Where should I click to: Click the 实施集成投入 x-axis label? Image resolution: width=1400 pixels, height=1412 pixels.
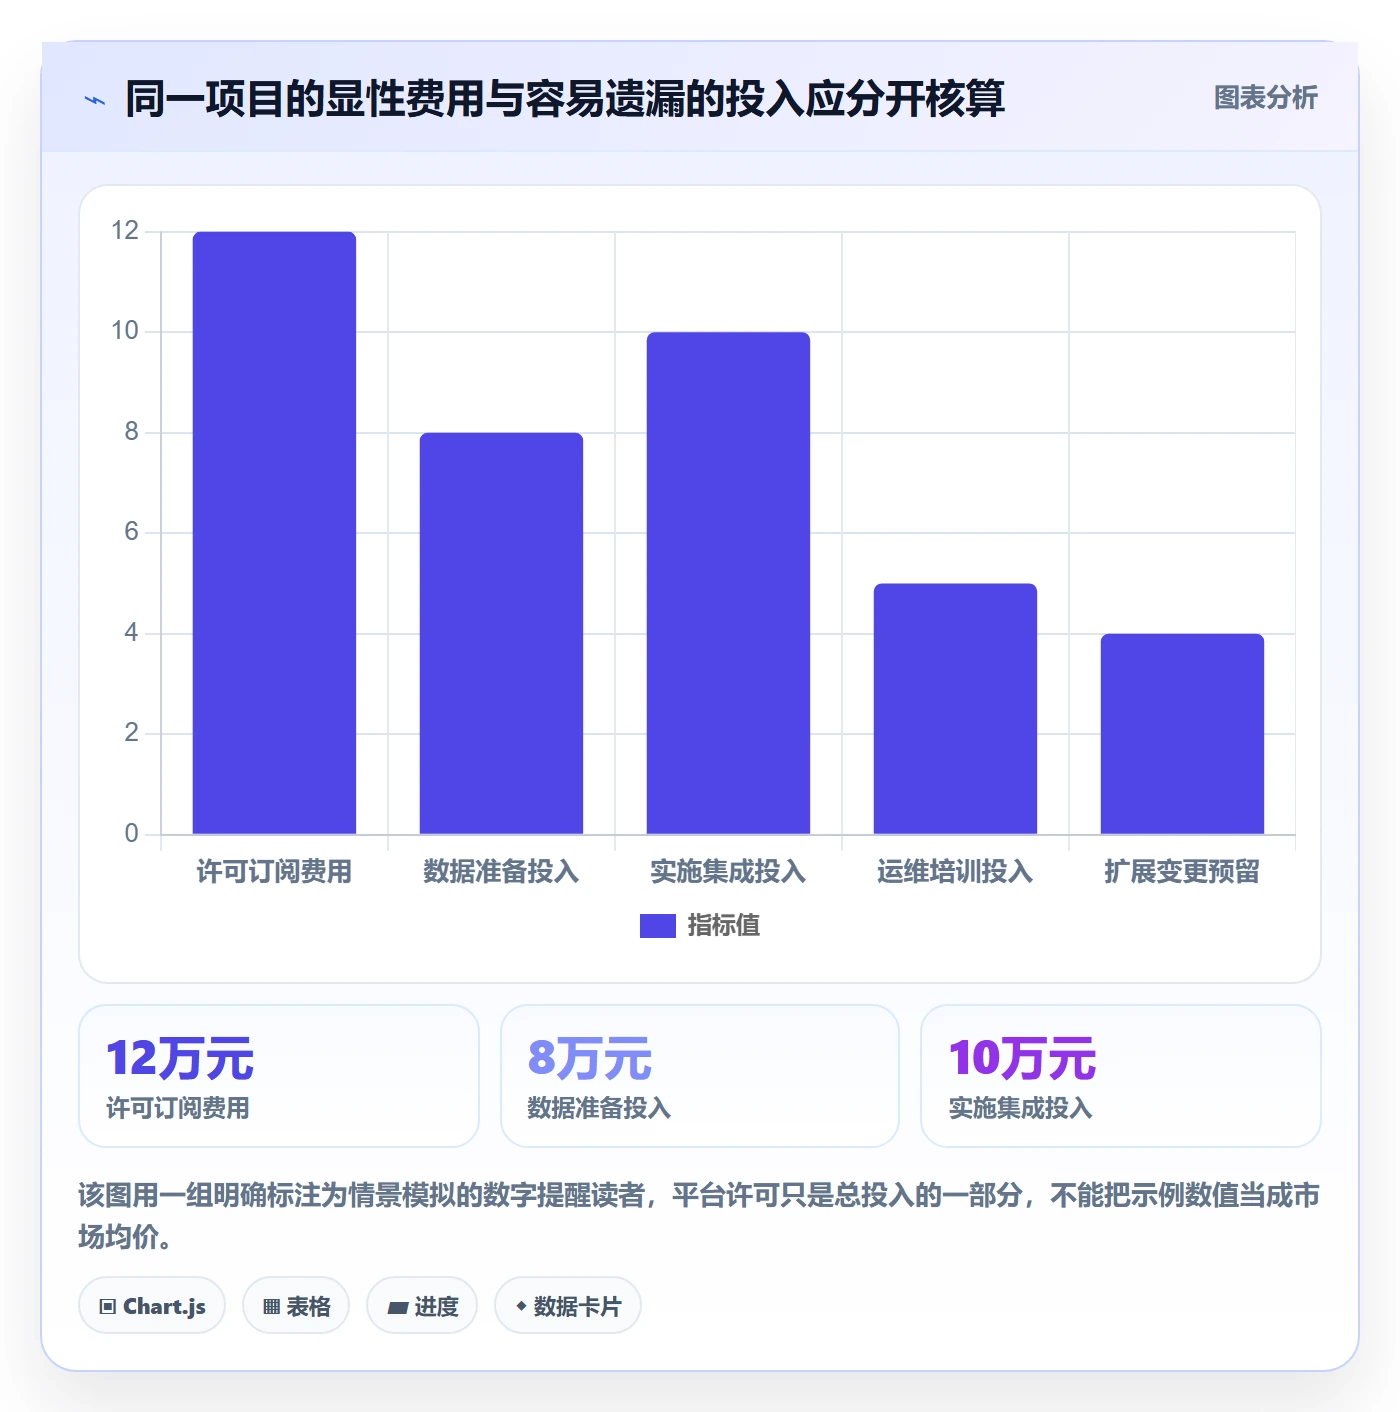click(728, 872)
